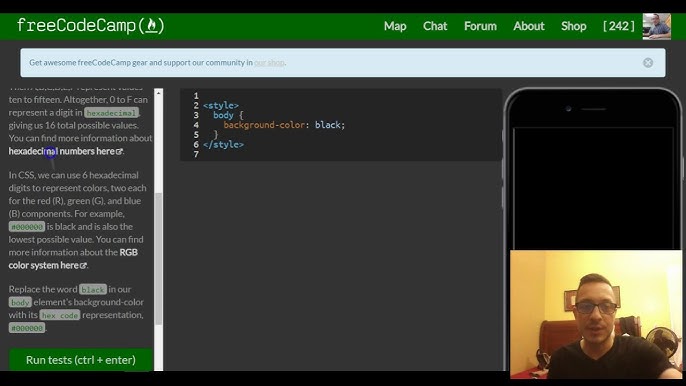
Task: Click the background-color line in code editor
Action: (284, 125)
